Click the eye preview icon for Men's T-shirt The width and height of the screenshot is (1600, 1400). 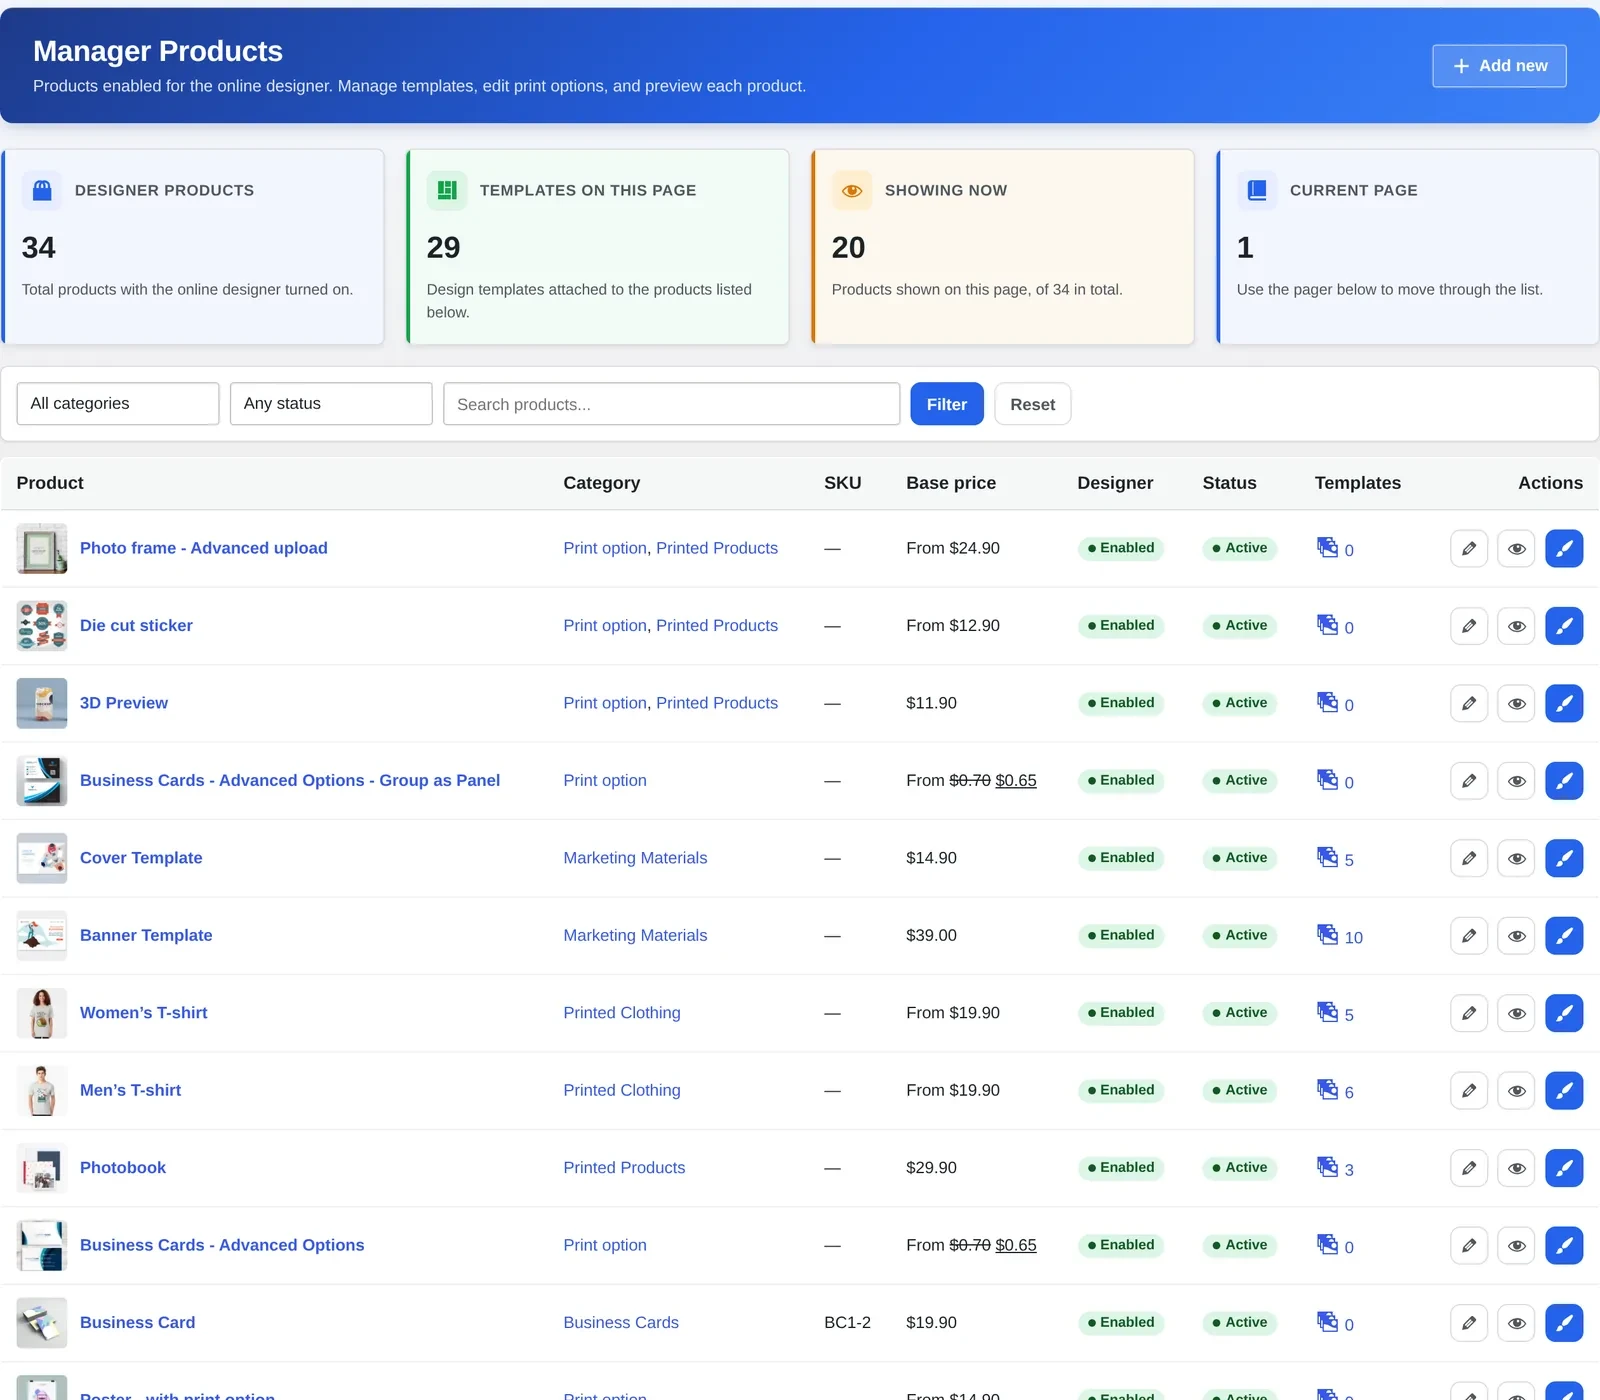[1516, 1091]
